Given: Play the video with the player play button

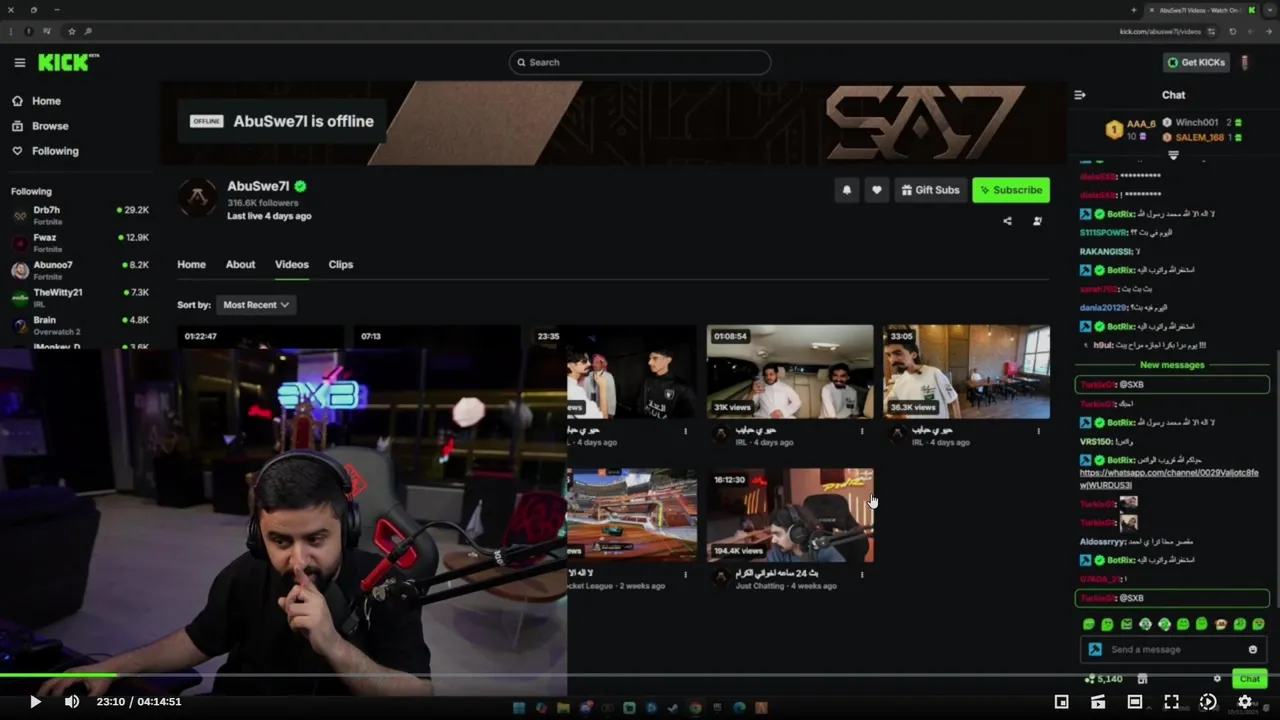Looking at the screenshot, I should (x=35, y=702).
